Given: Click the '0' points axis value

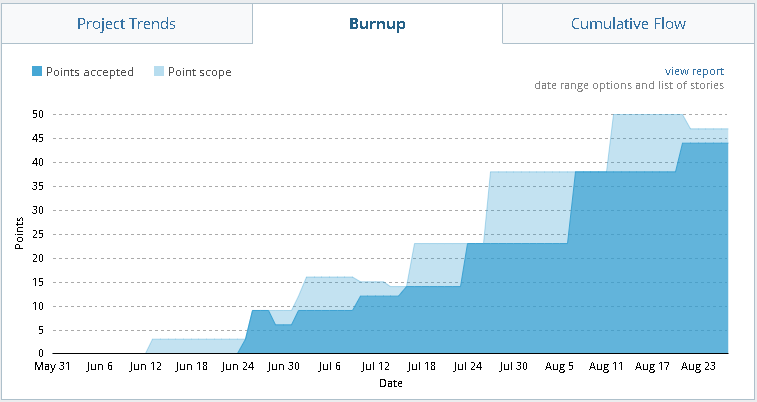Looking at the screenshot, I should click(x=41, y=353).
